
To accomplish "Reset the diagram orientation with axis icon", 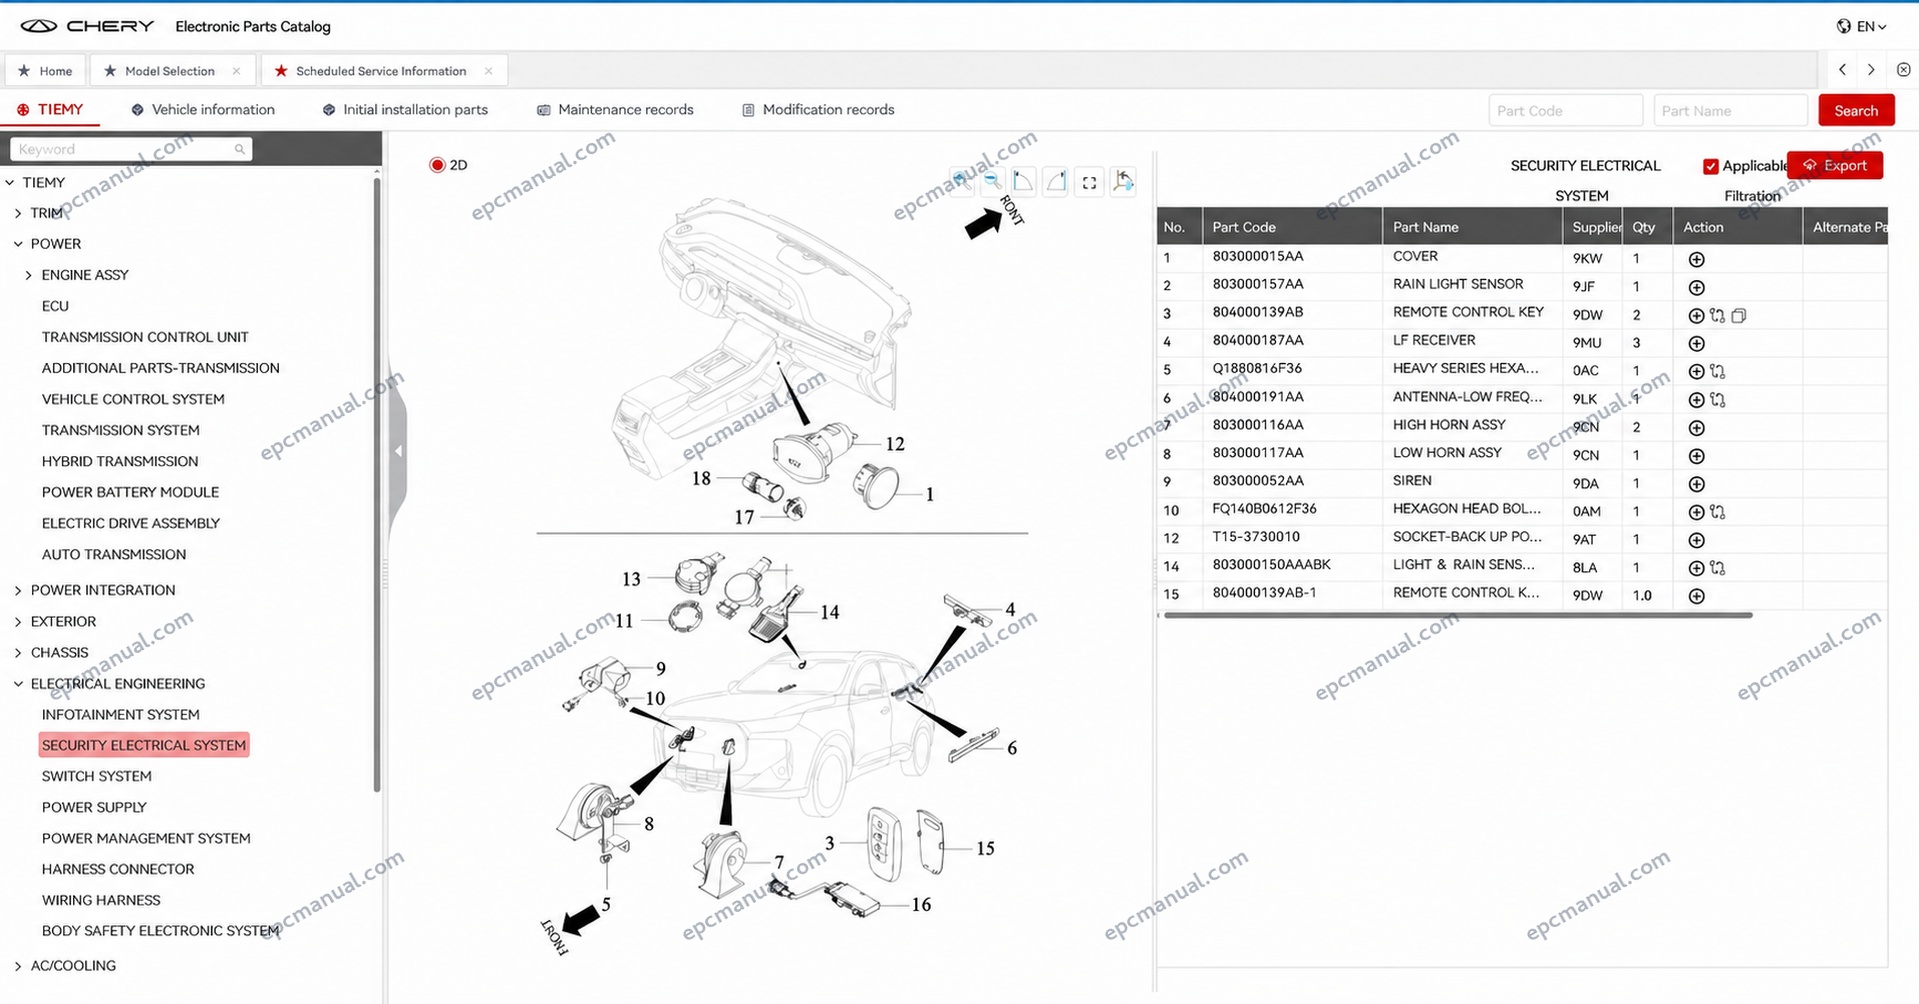I will [x=1123, y=181].
